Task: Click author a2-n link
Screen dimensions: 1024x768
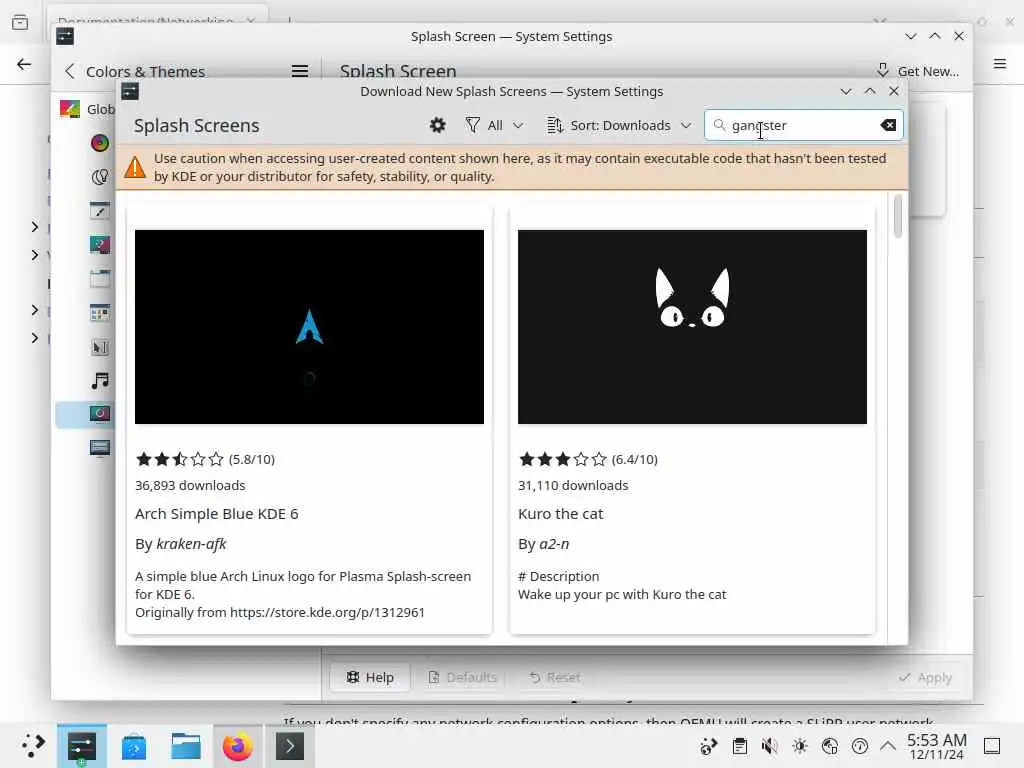Action: tap(554, 543)
